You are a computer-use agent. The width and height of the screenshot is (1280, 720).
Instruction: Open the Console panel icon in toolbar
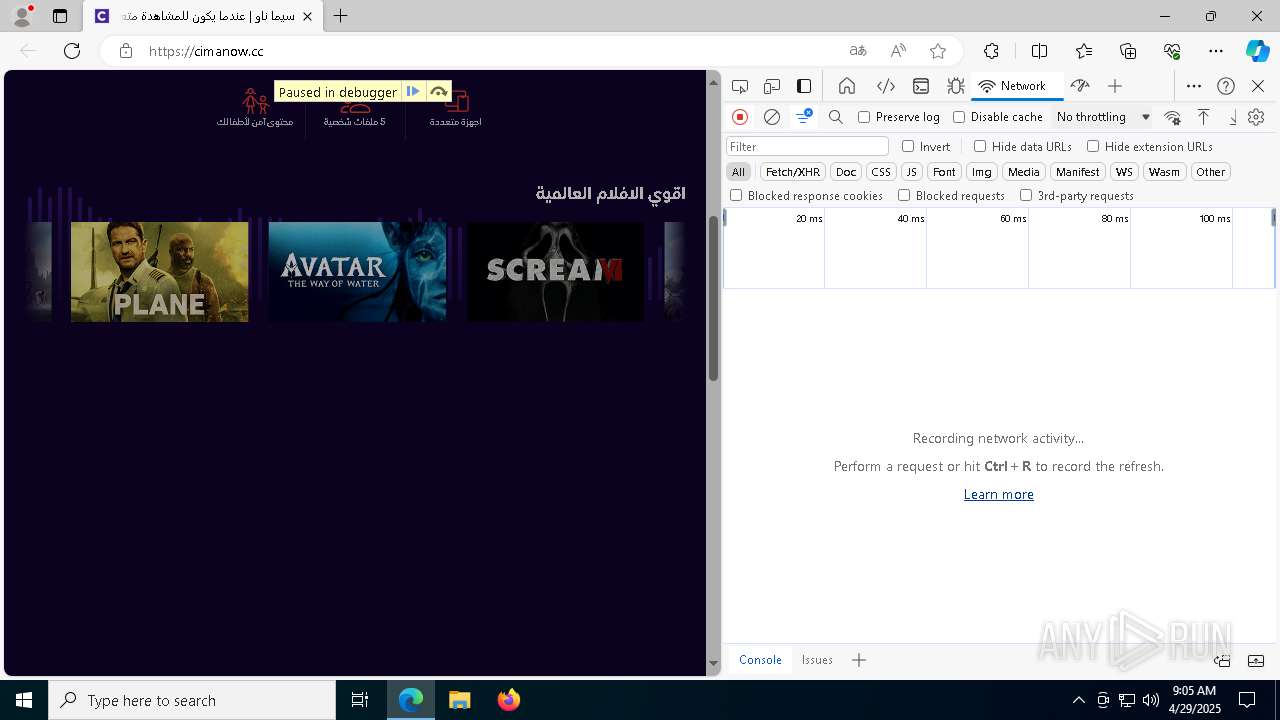pos(921,86)
